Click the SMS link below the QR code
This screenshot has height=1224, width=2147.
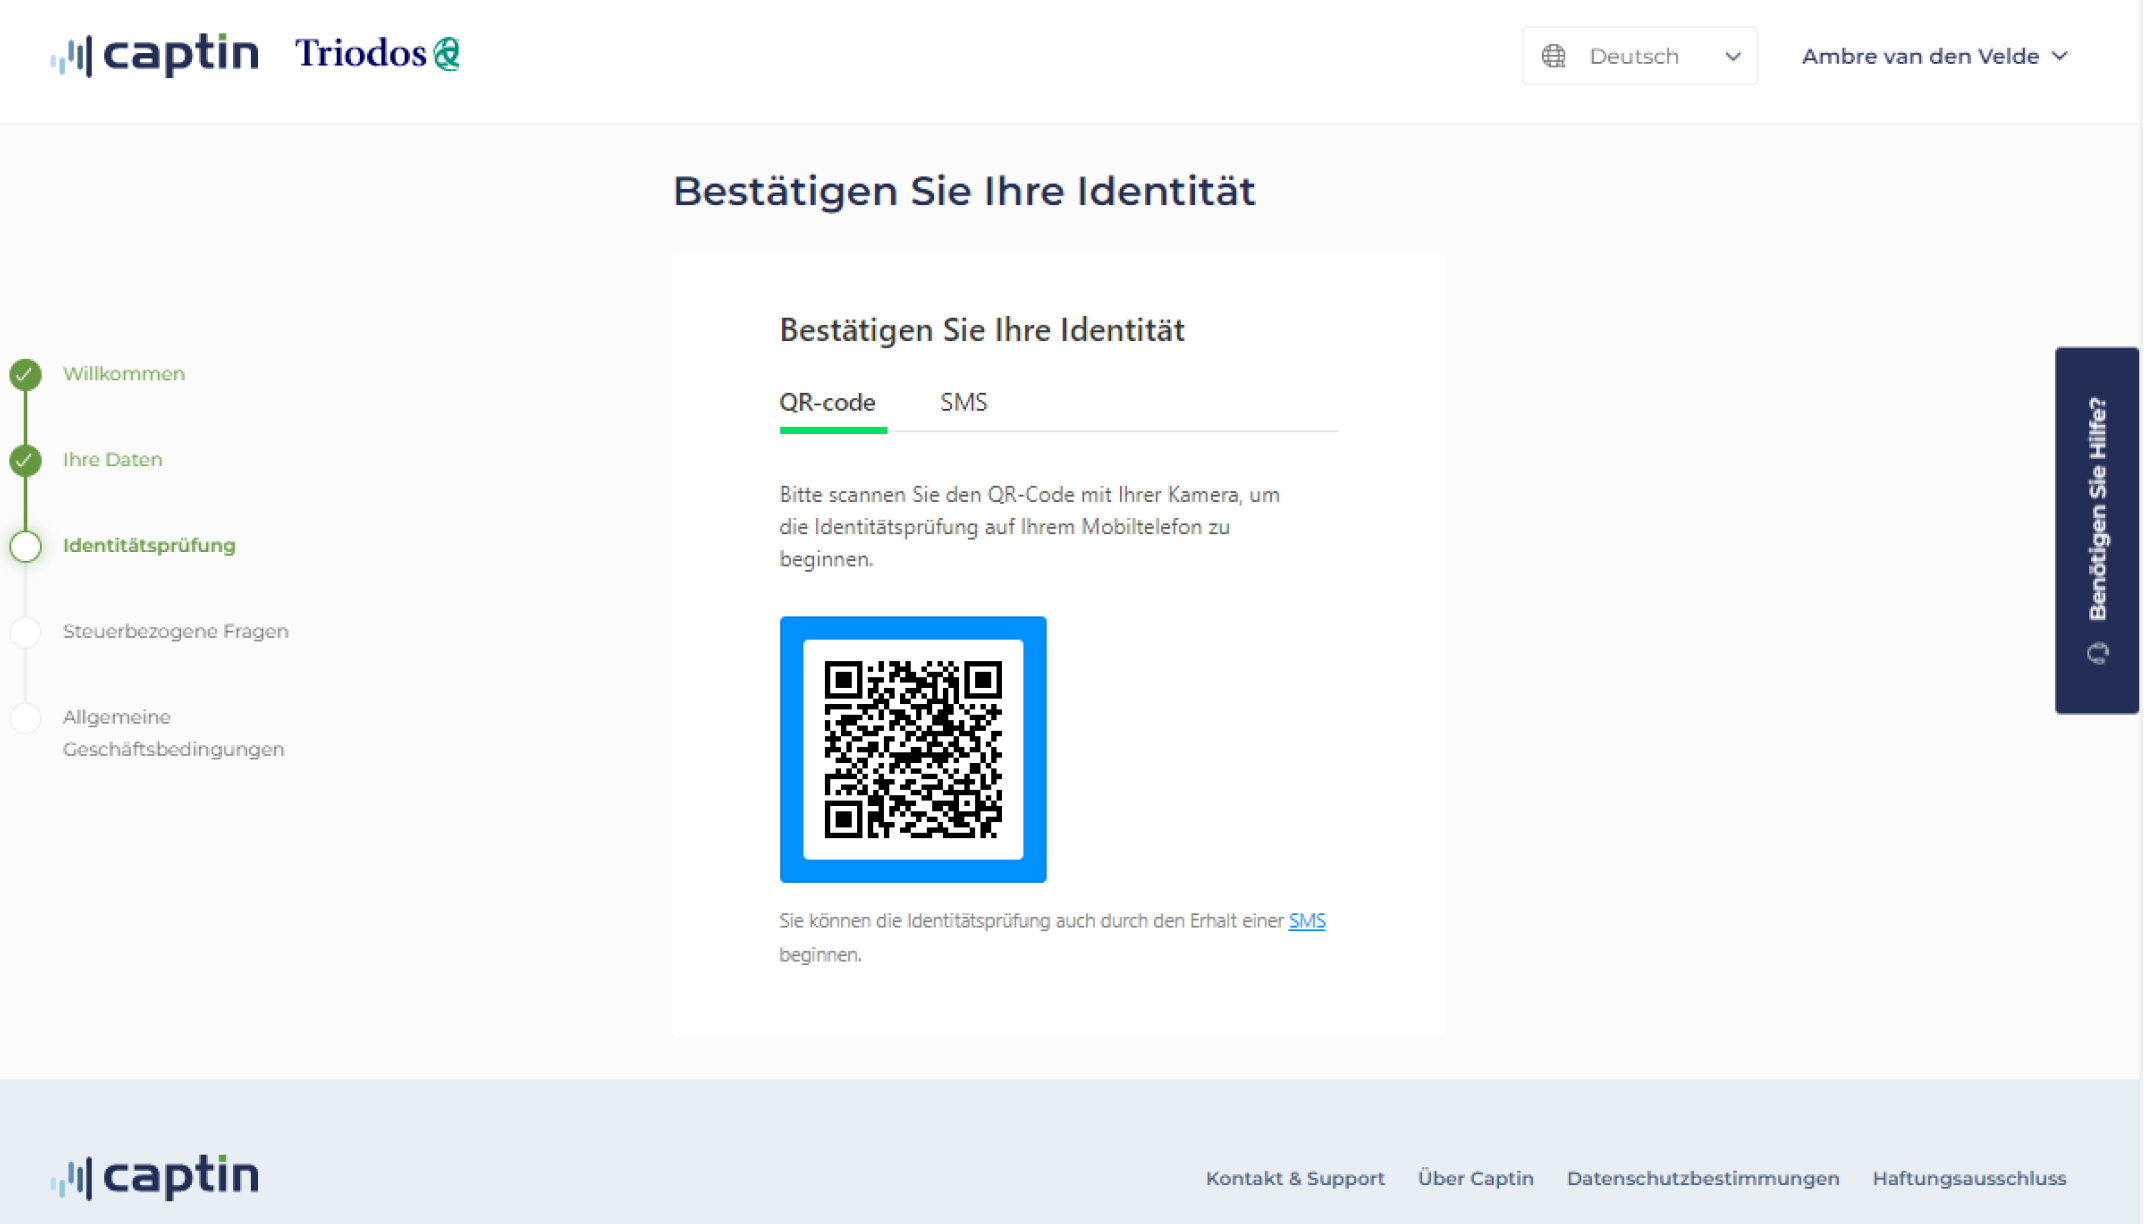click(x=1306, y=920)
